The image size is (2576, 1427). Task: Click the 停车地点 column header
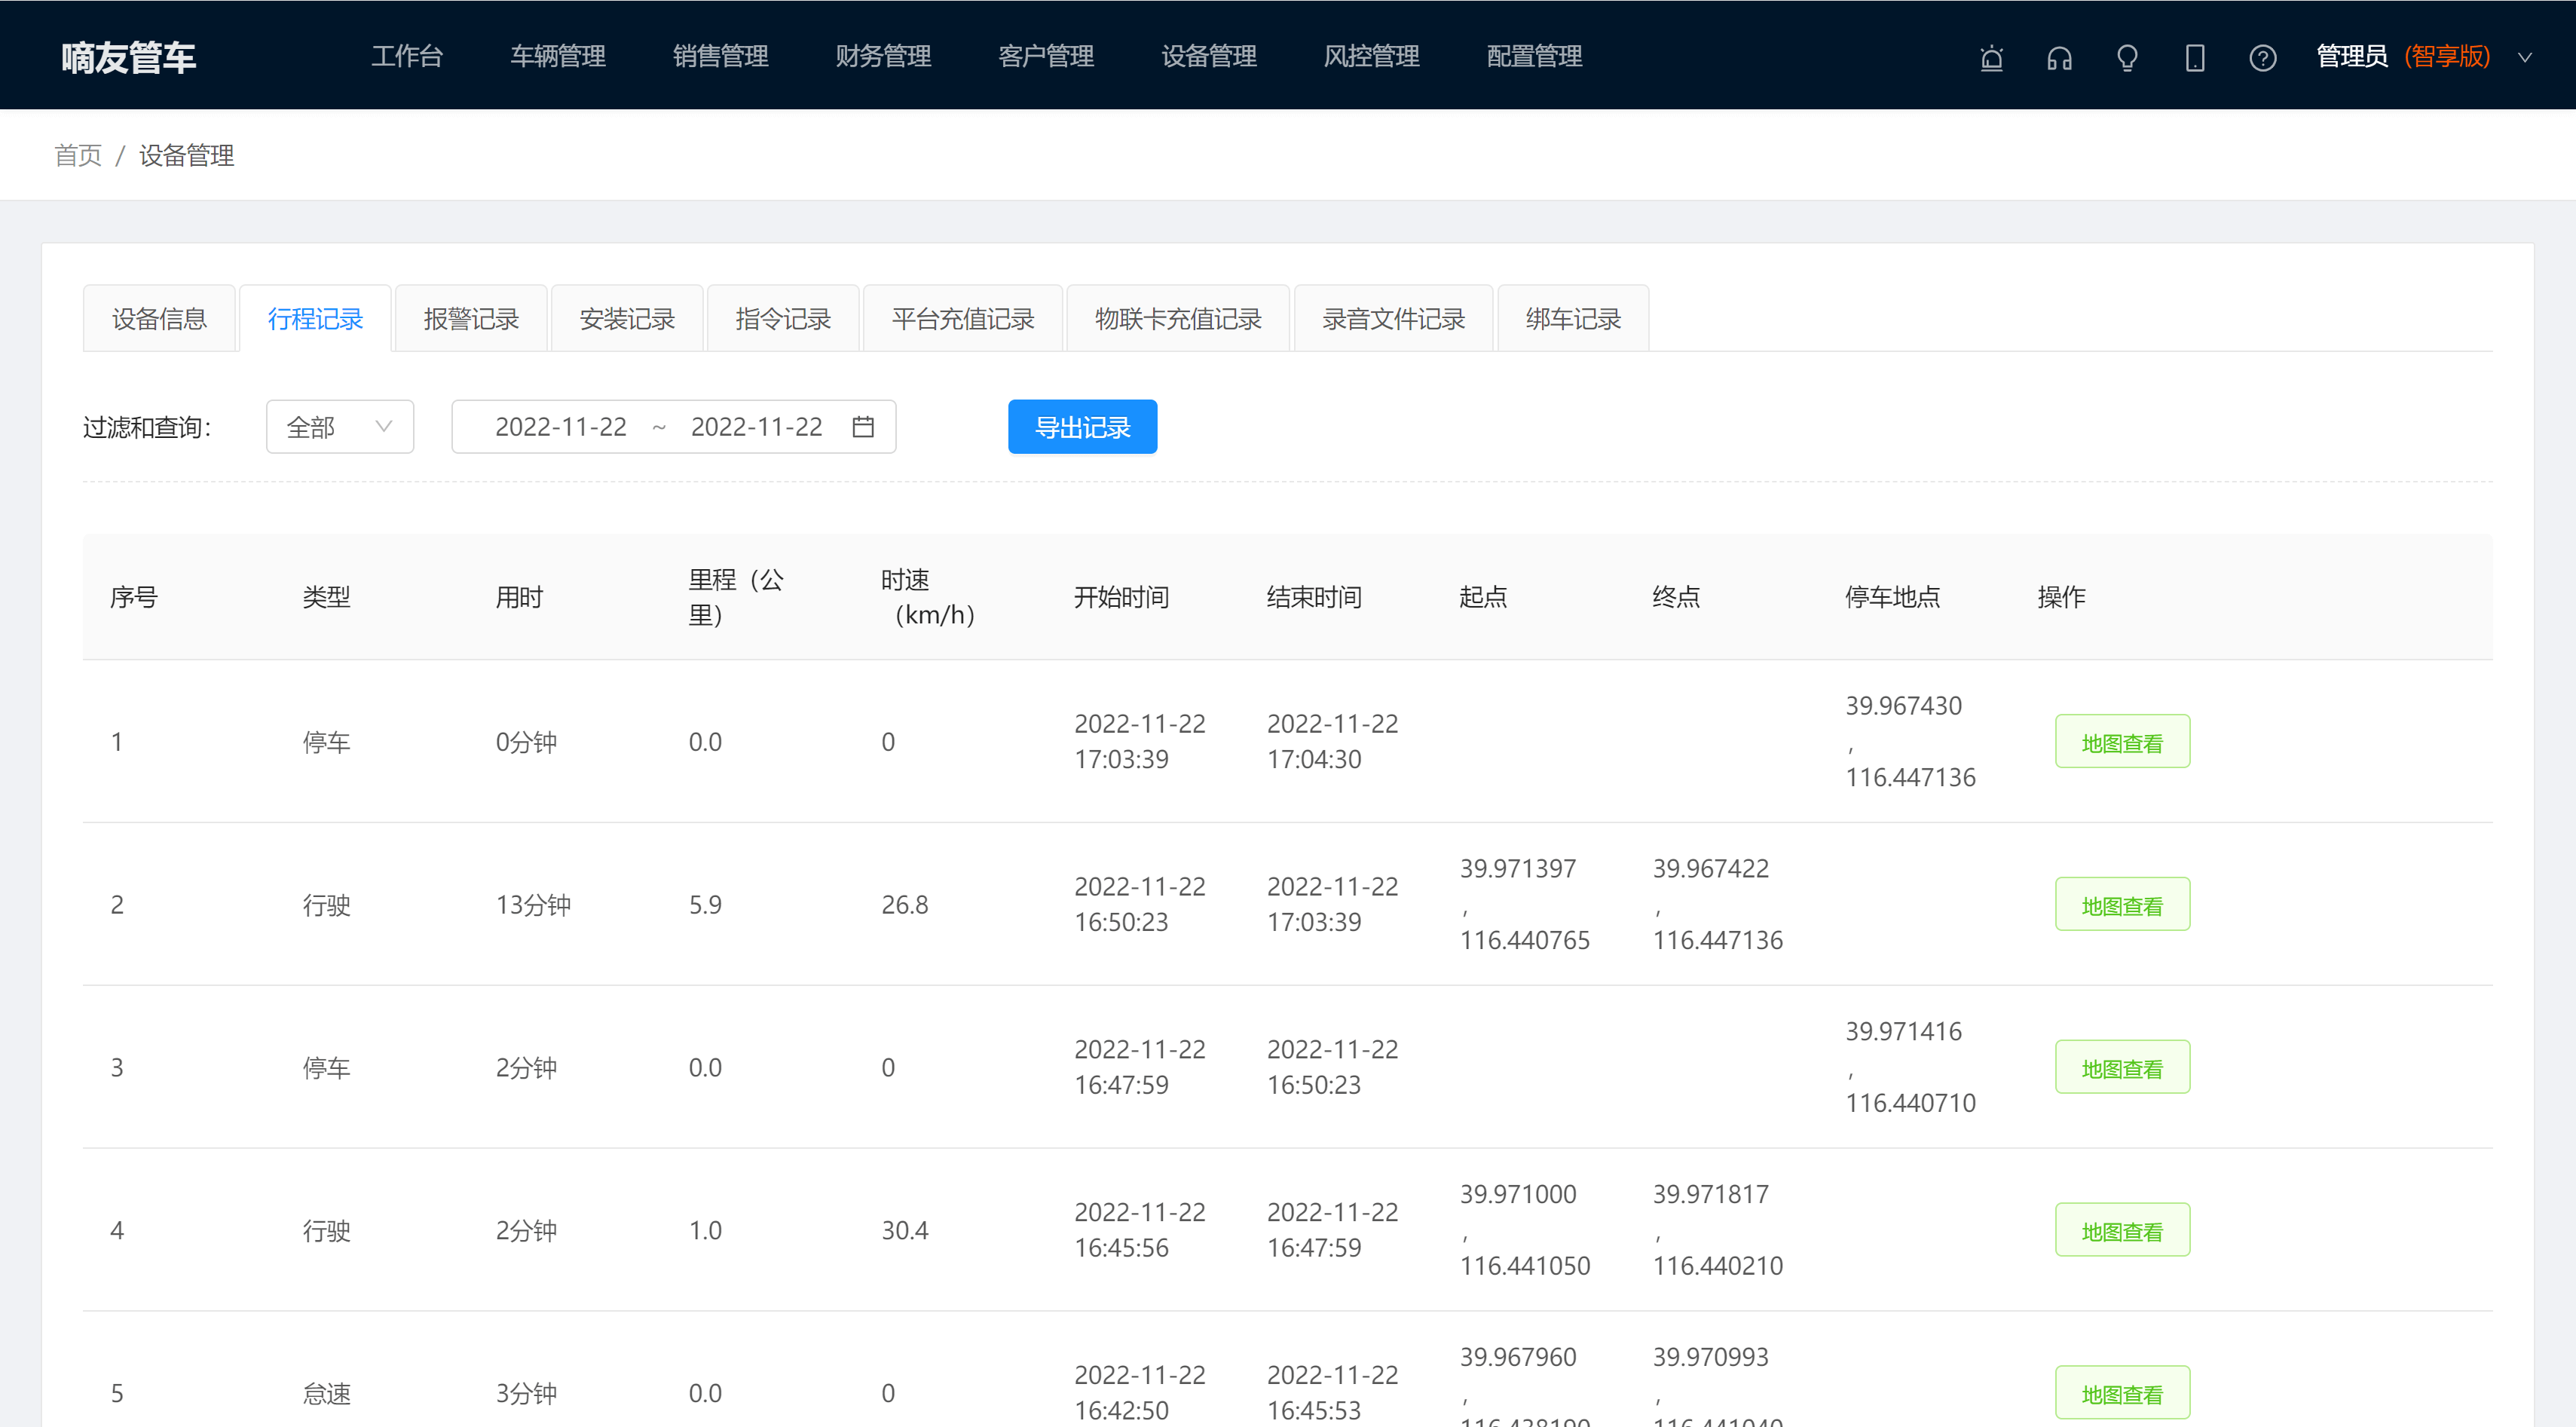pyautogui.click(x=1893, y=597)
